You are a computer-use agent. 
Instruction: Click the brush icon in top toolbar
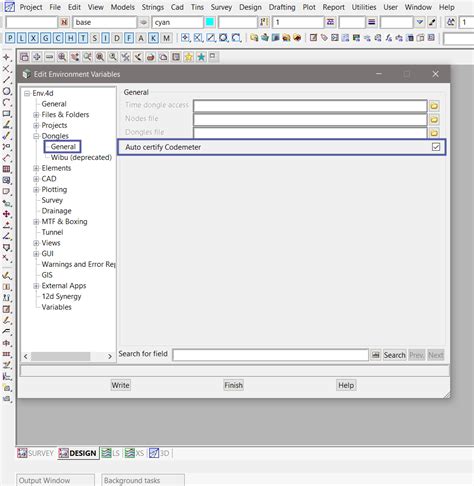pyautogui.click(x=432, y=22)
